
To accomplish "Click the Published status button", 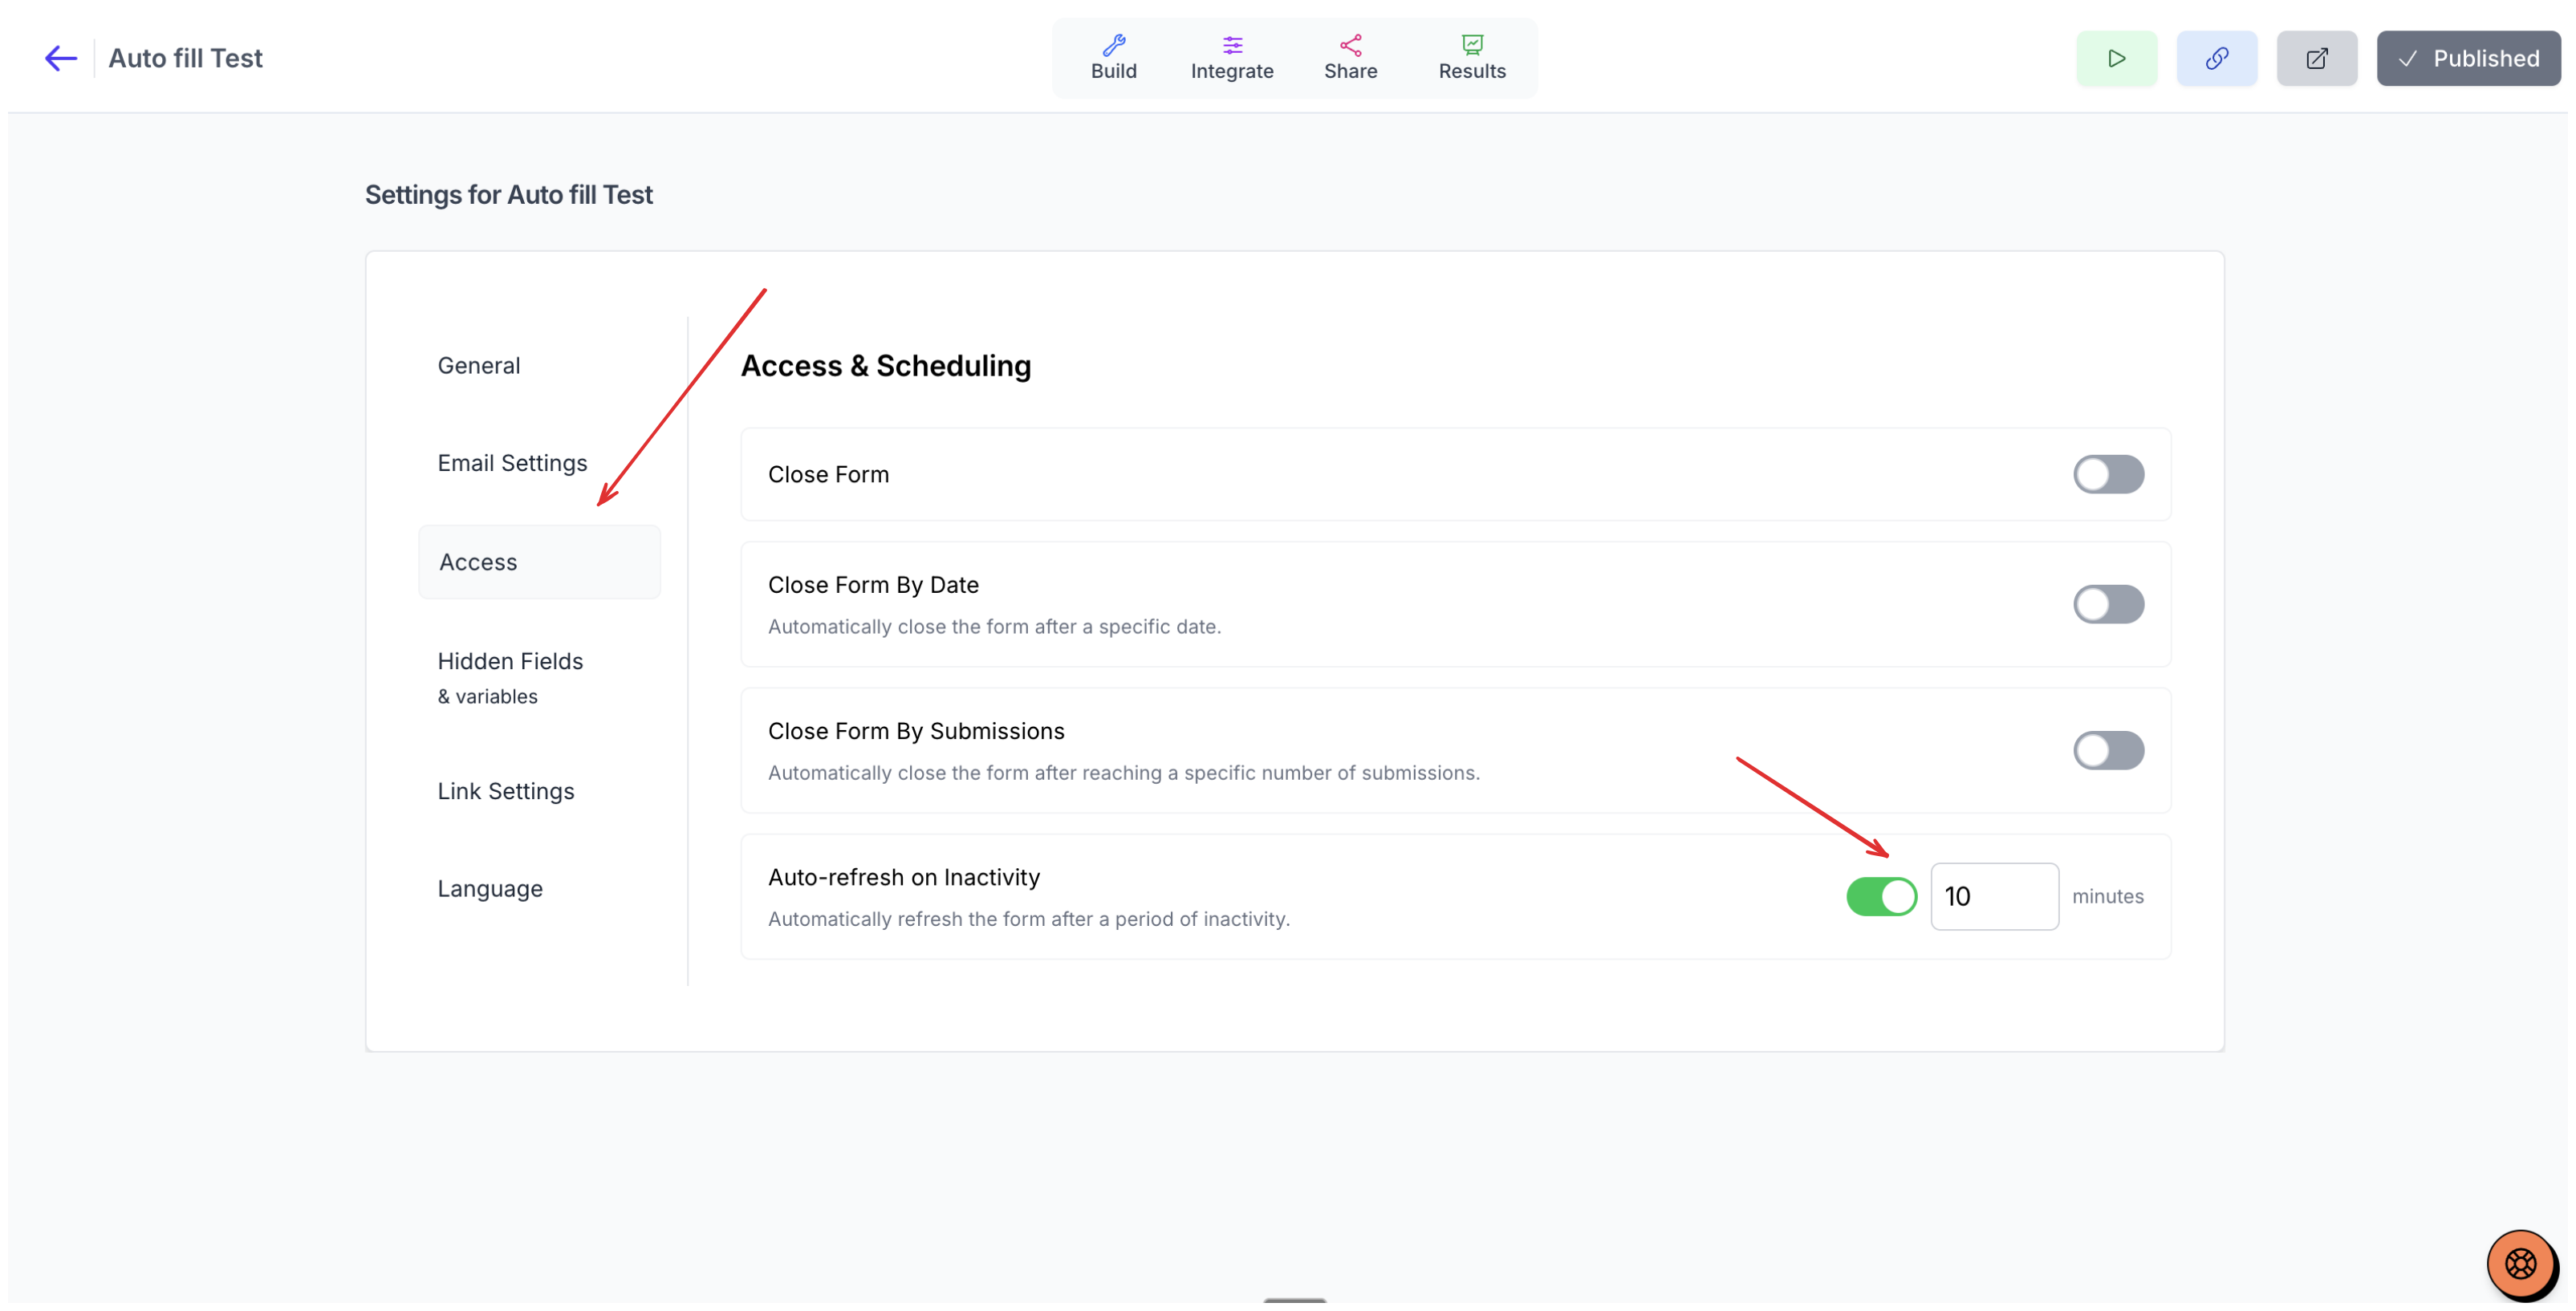I will pos(2468,58).
